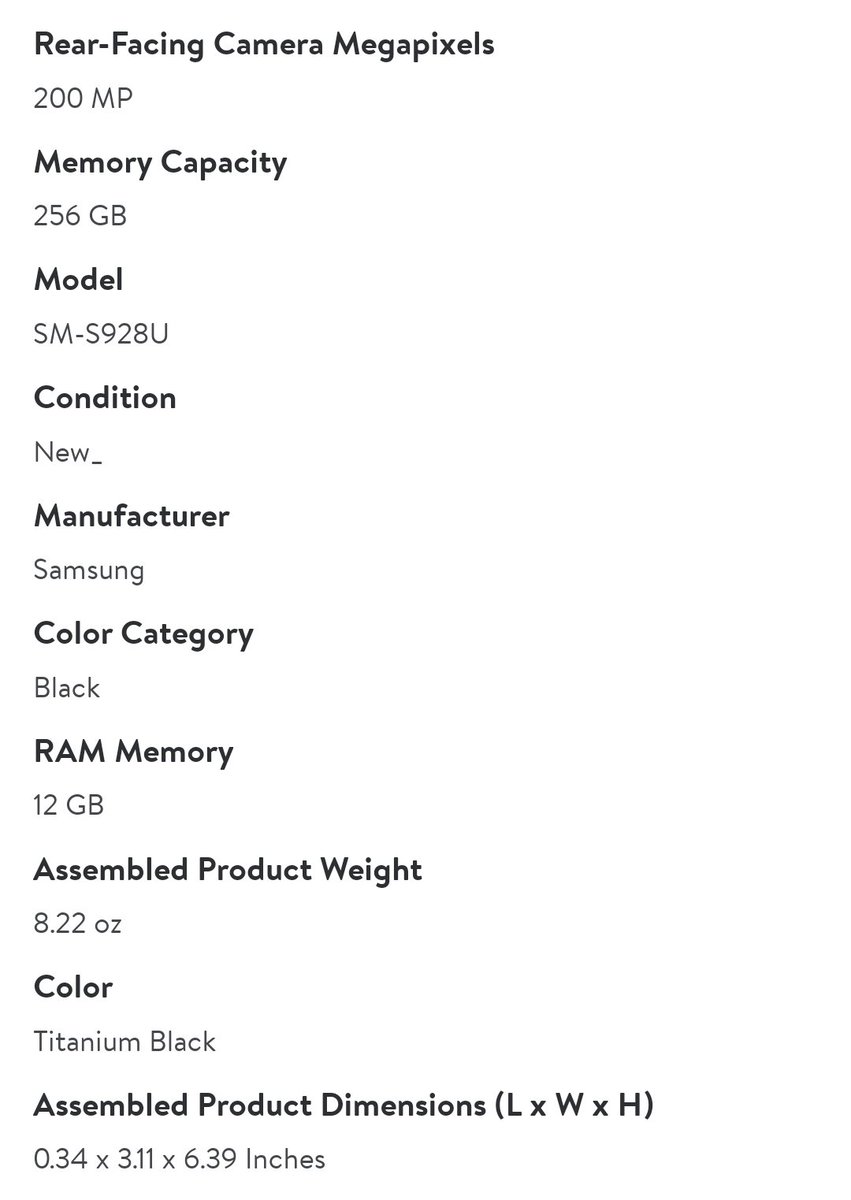
Task: Click the RAM Memory label
Action: pos(133,752)
